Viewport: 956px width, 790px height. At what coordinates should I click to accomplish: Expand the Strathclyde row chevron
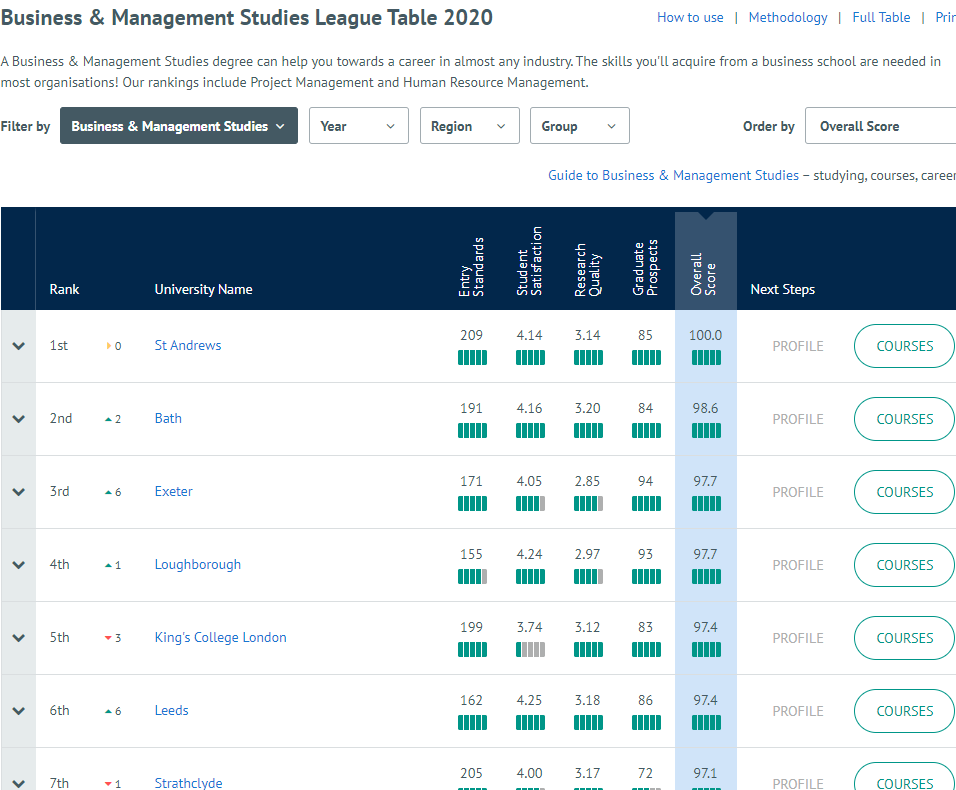18,783
